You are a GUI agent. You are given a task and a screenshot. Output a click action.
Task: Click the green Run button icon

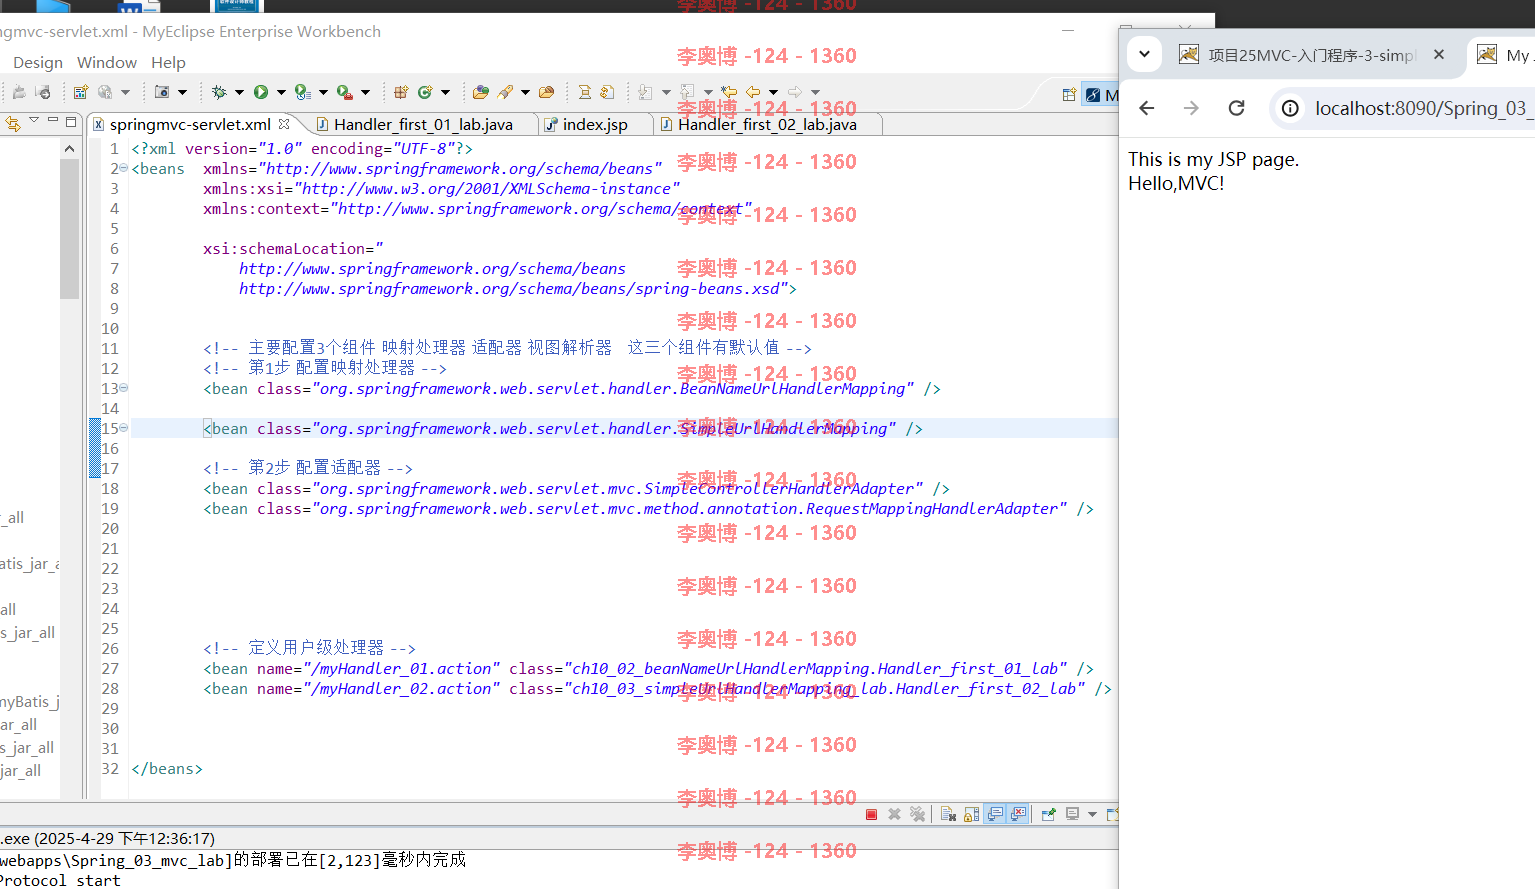(261, 92)
